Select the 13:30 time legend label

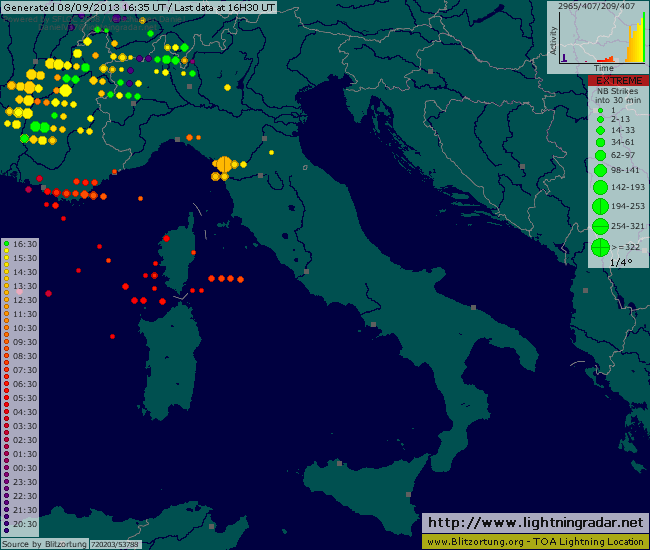pyautogui.click(x=25, y=286)
